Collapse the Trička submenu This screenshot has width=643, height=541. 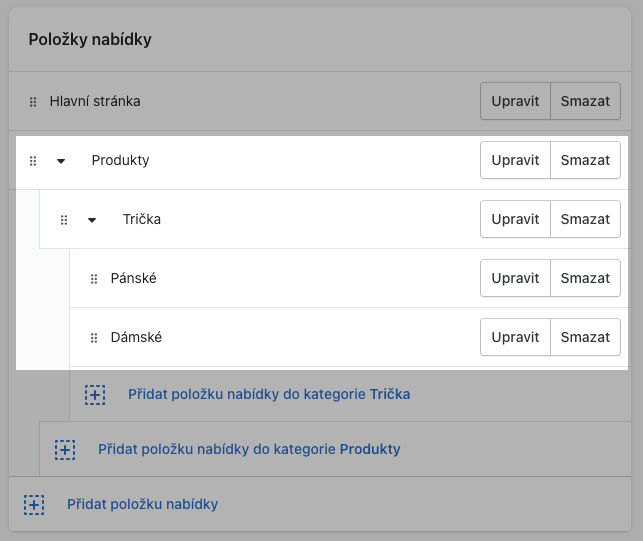[92, 219]
